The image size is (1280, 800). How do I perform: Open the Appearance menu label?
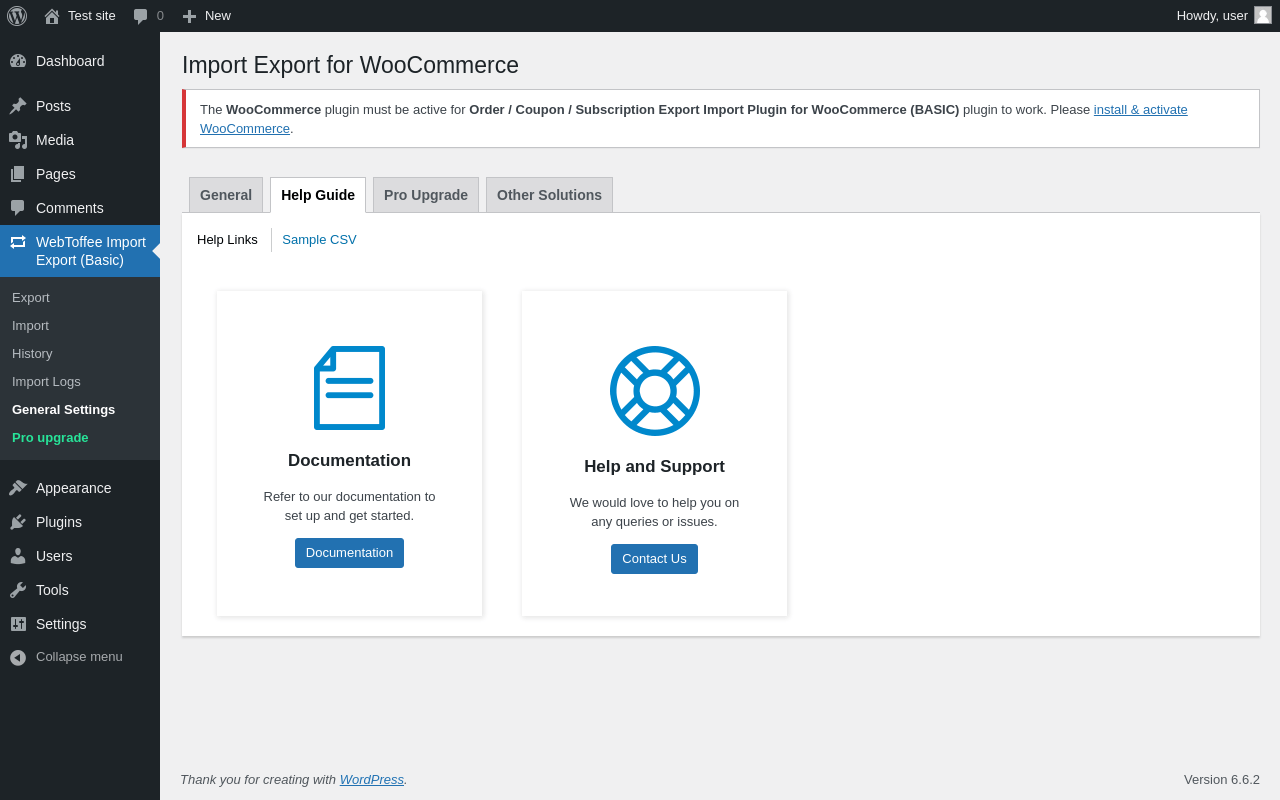[x=74, y=488]
